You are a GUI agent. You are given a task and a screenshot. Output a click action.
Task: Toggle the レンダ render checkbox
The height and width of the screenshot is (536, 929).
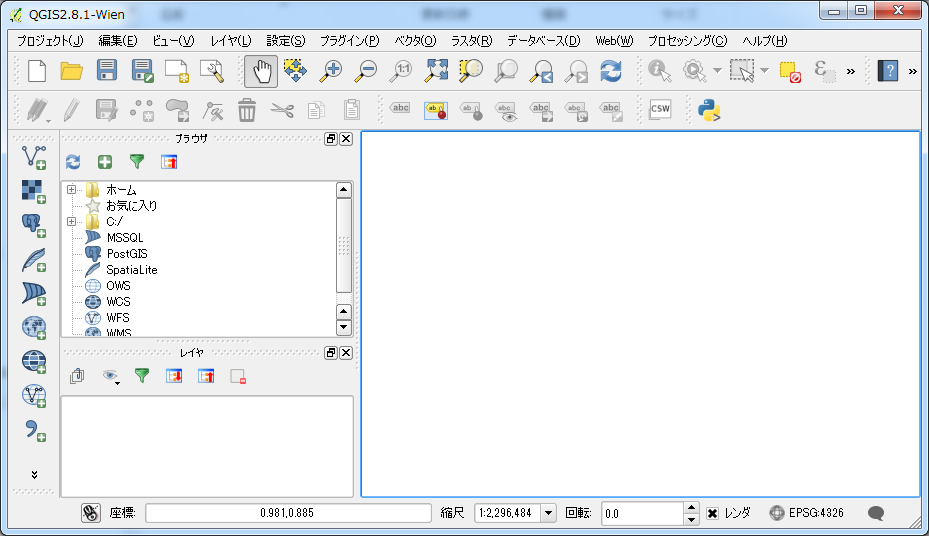712,513
